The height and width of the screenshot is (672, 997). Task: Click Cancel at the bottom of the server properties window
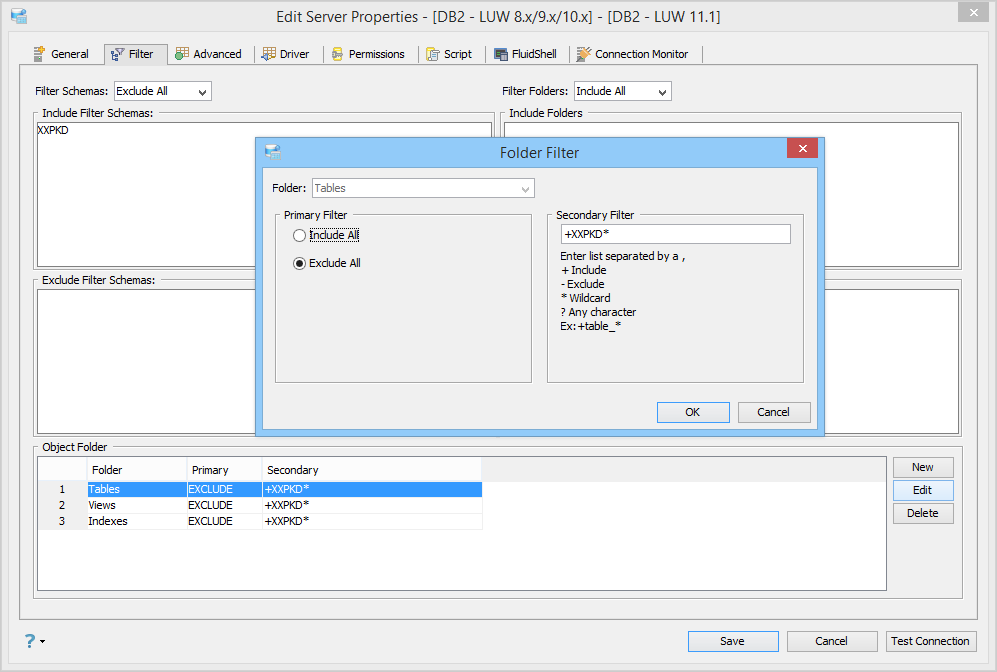(x=832, y=641)
